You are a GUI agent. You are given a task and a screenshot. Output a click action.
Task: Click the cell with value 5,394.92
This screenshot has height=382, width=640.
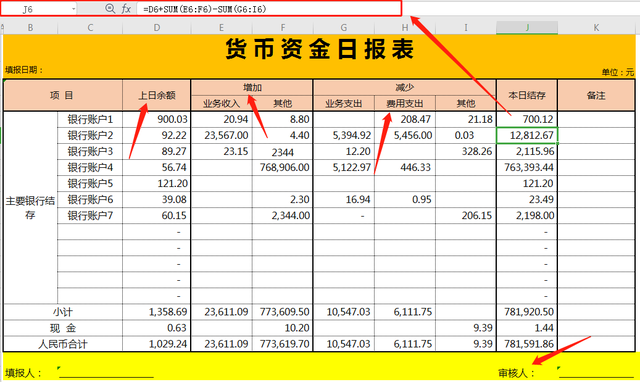[x=344, y=135]
